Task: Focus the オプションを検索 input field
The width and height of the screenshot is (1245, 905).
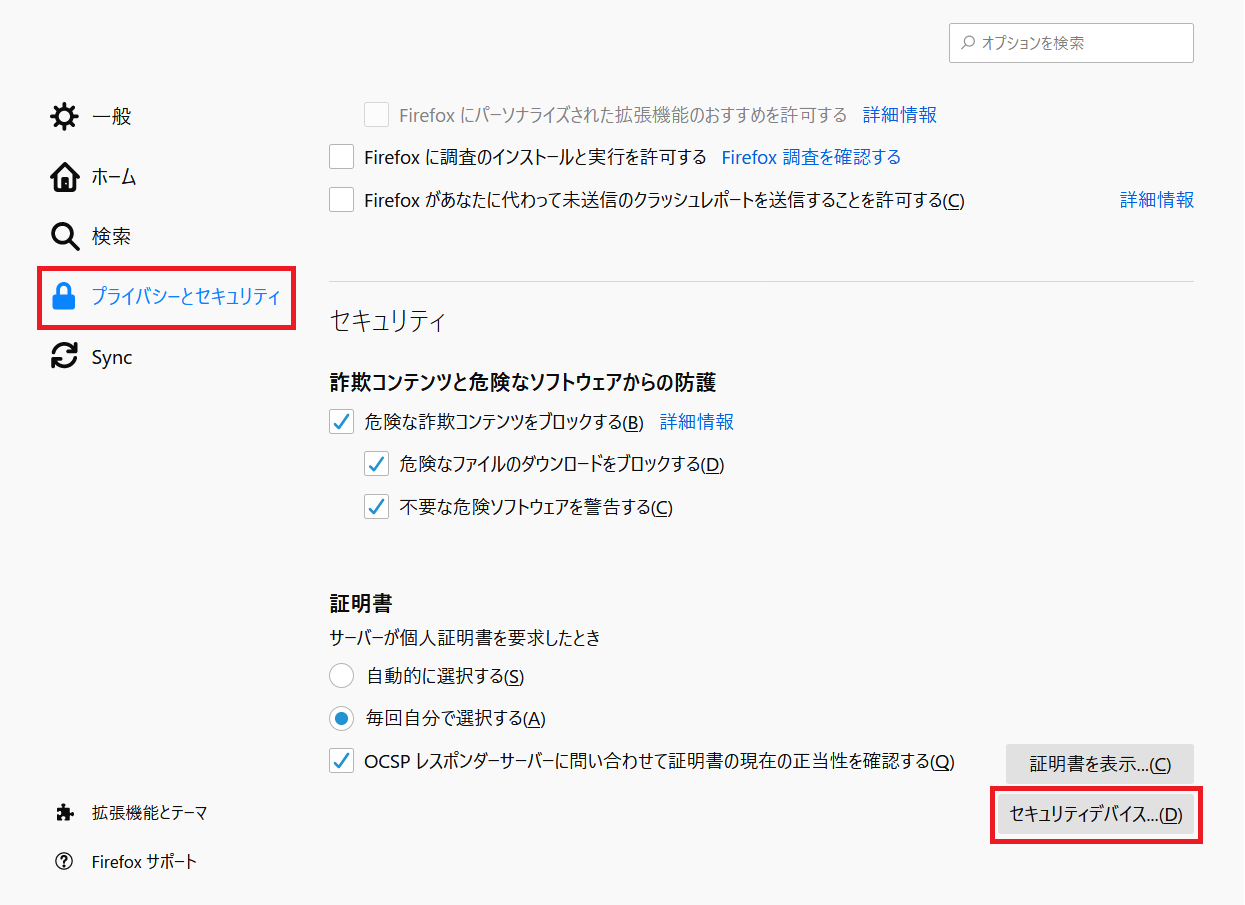Action: point(1080,43)
